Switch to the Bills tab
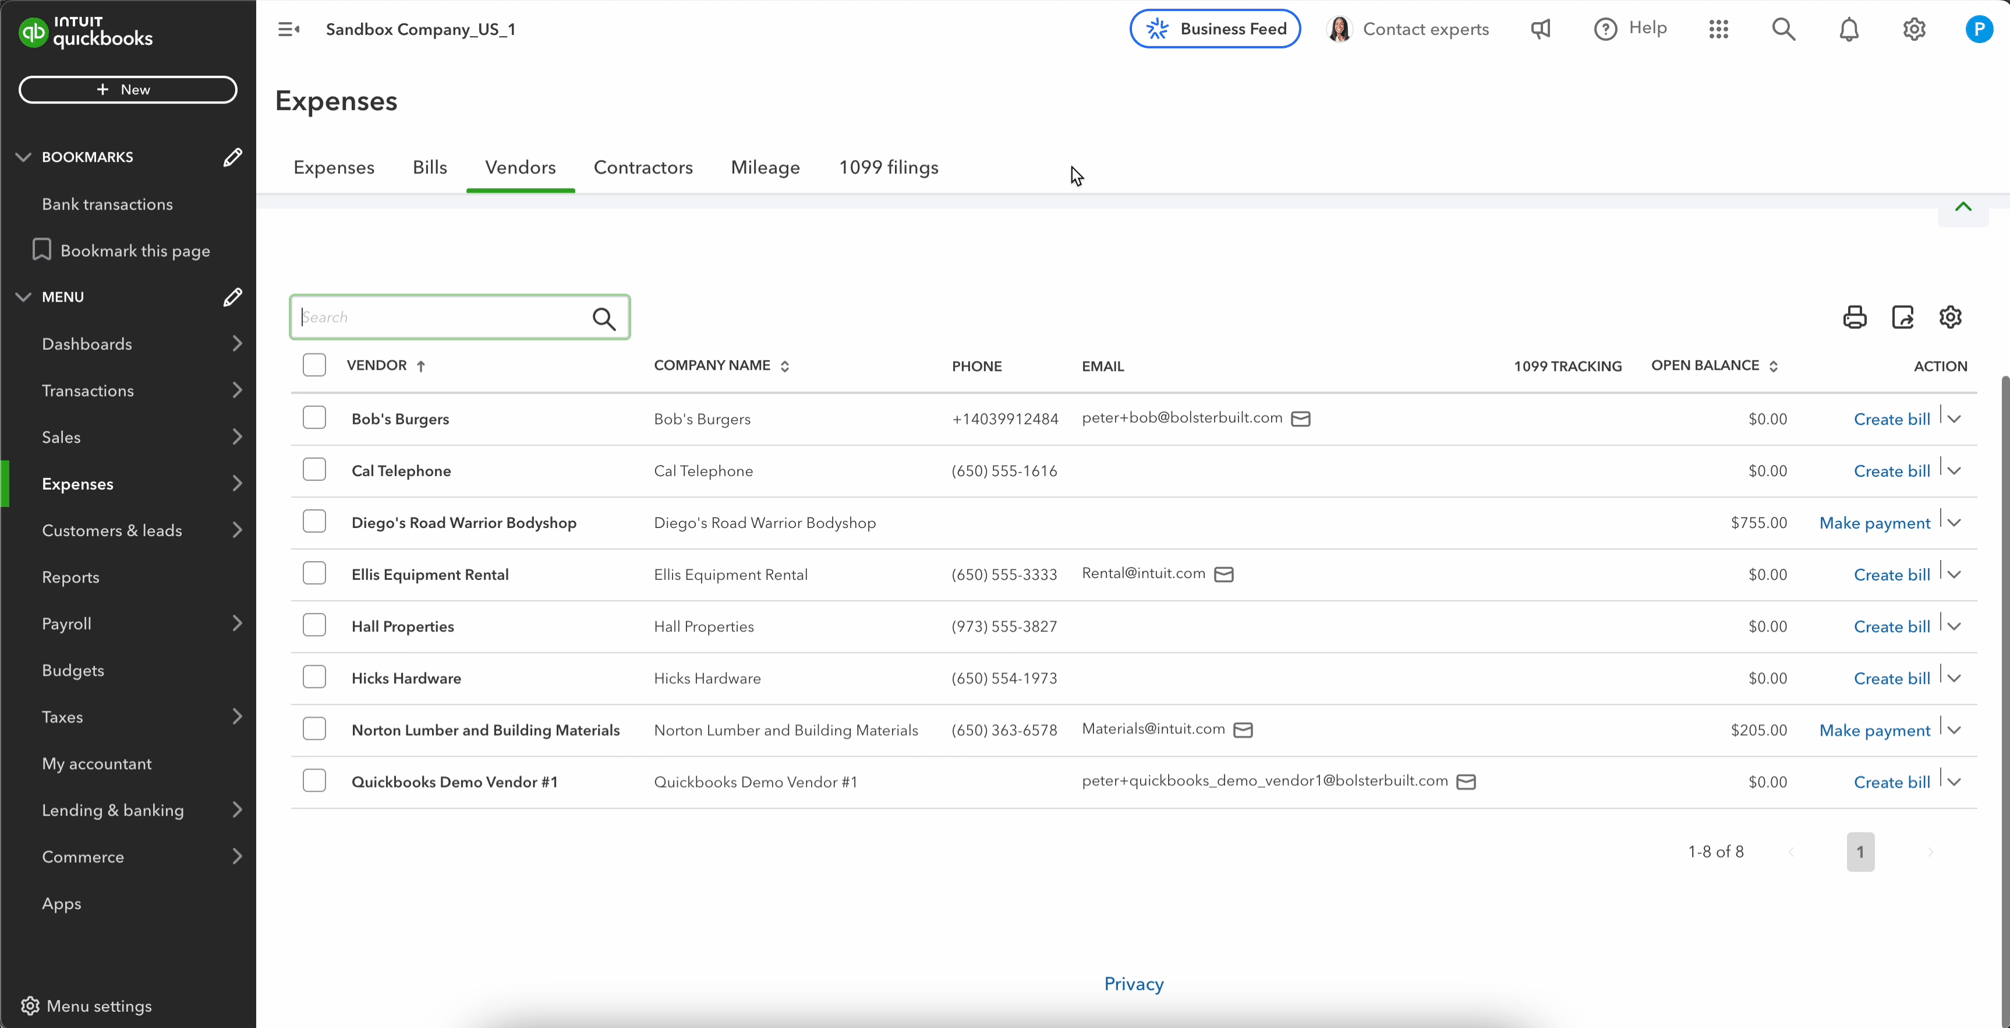Screen dimensions: 2010x1028 (430, 168)
